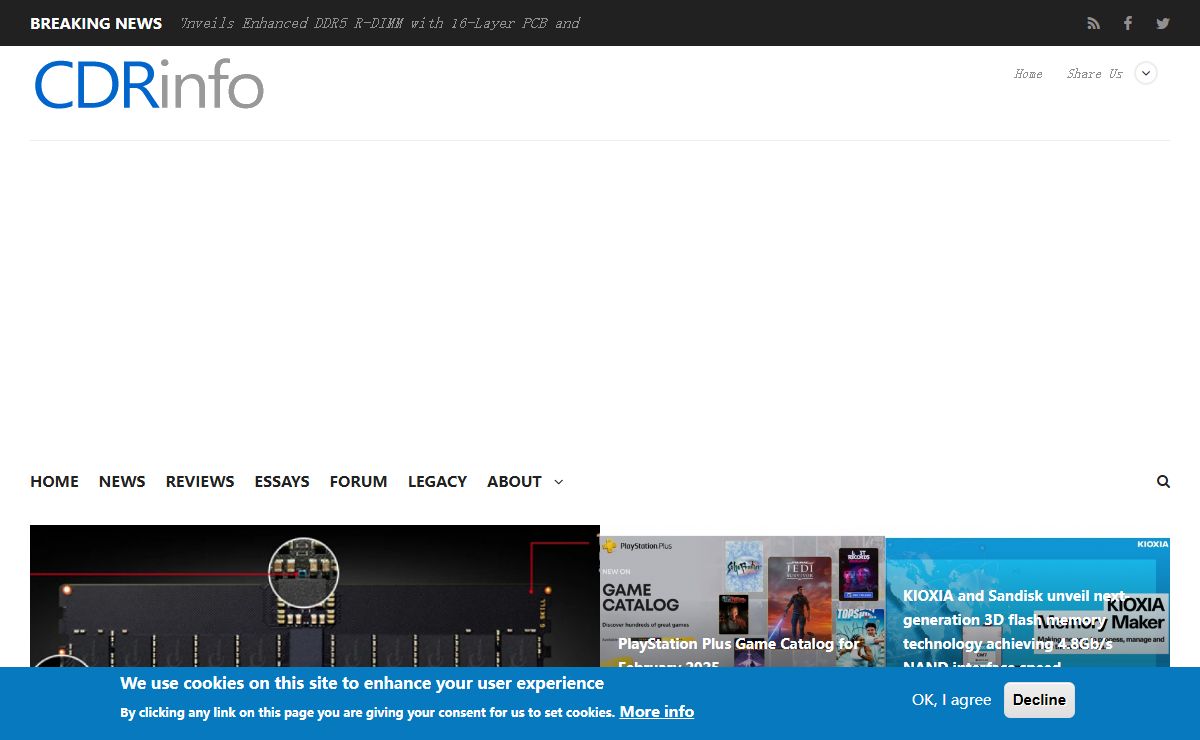Open the More info cookie link
This screenshot has width=1200, height=740.
click(656, 712)
